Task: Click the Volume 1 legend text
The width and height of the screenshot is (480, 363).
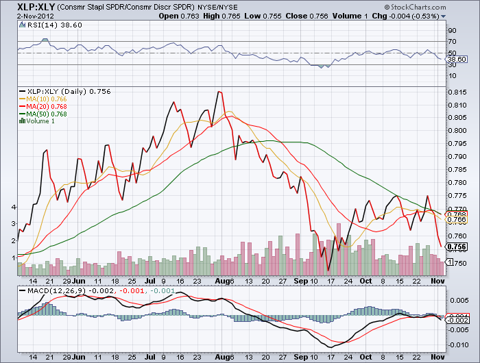Action: pyautogui.click(x=40, y=121)
